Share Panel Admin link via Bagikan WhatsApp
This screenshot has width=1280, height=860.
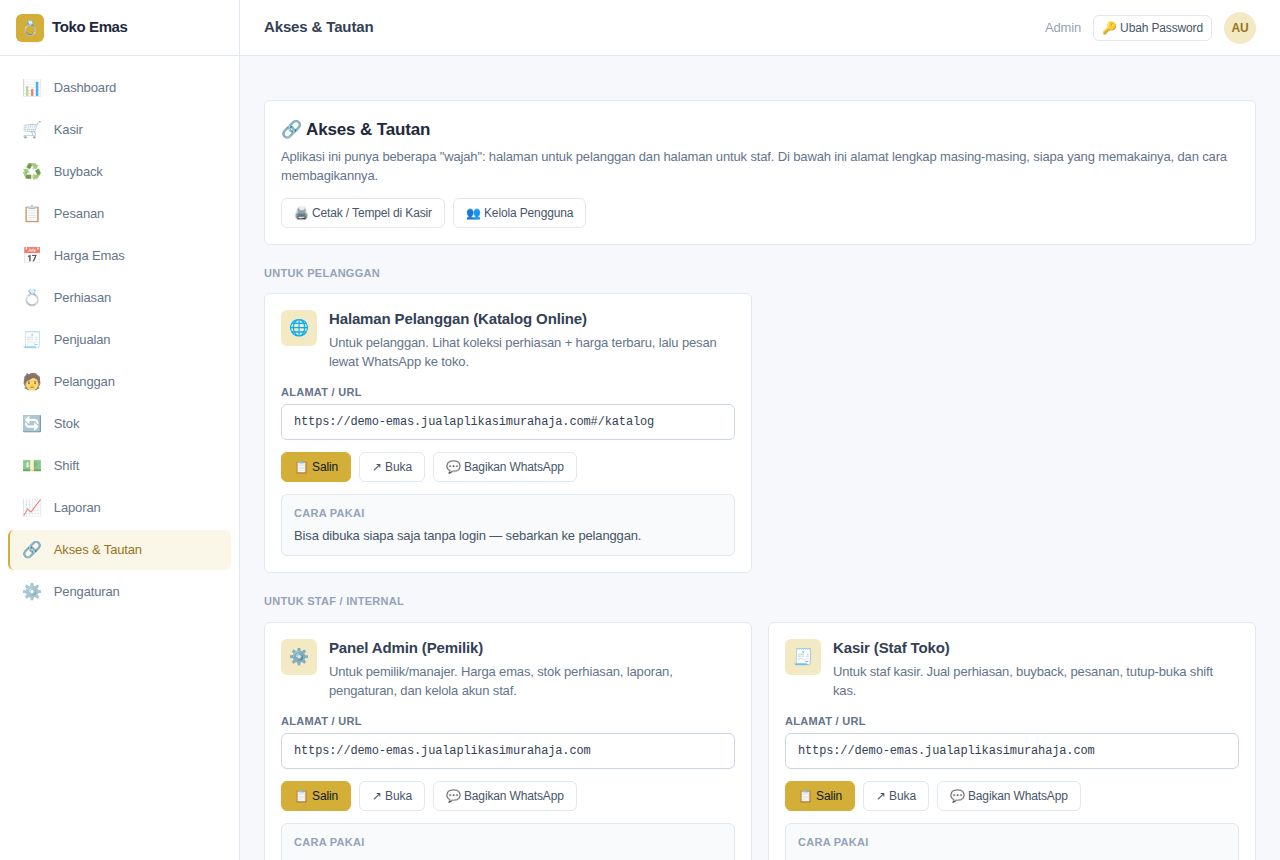[x=505, y=796]
